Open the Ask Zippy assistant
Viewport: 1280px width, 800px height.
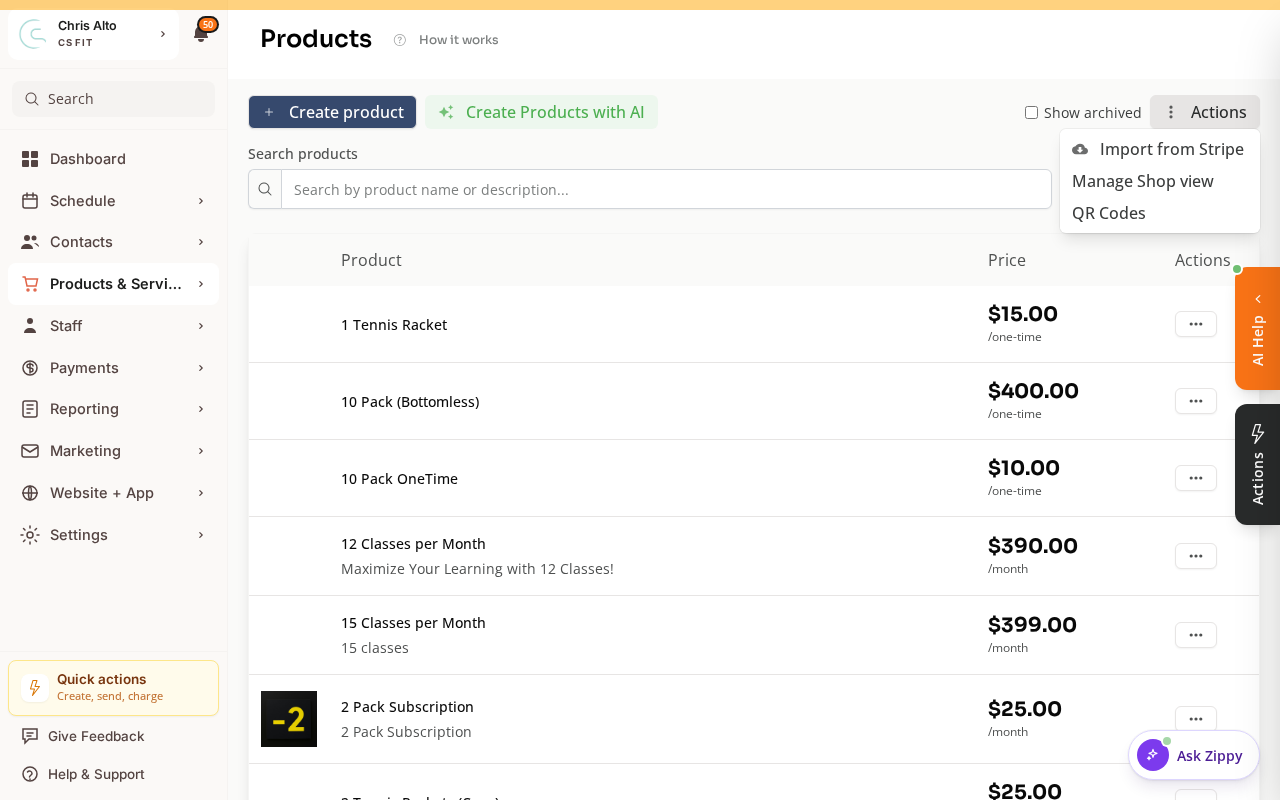(x=1194, y=755)
